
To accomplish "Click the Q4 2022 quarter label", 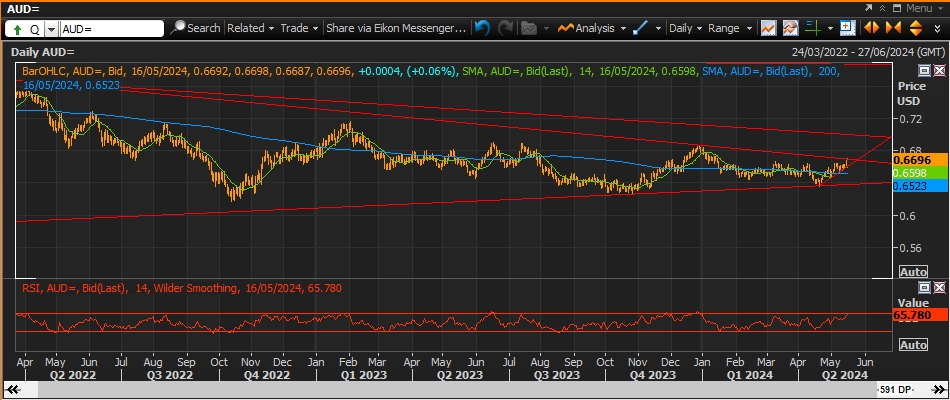I will click(x=267, y=375).
